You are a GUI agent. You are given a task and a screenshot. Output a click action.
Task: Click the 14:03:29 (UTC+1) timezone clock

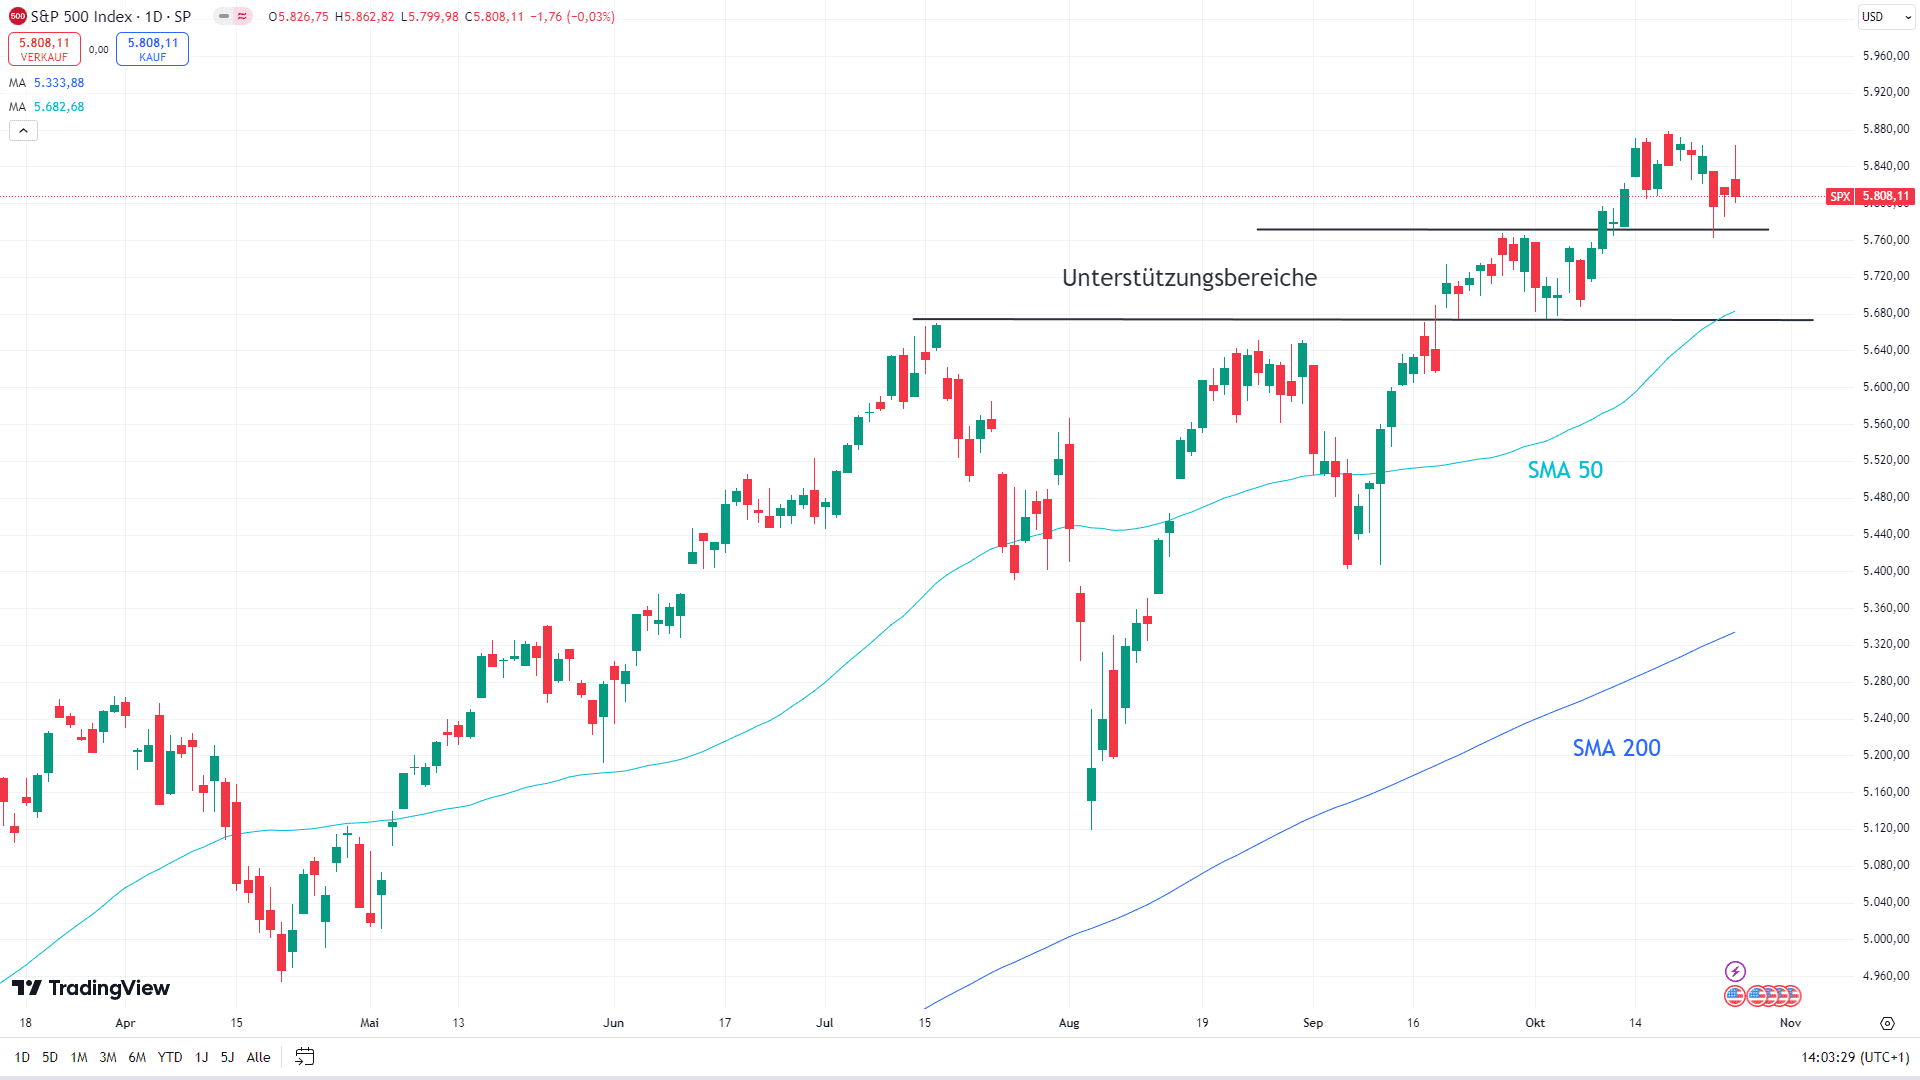(1855, 1057)
